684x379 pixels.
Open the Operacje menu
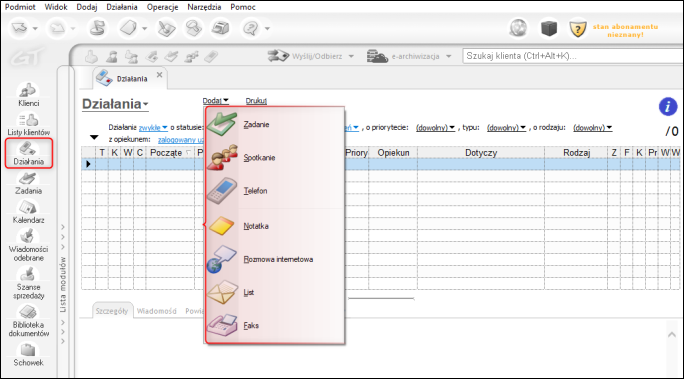click(162, 7)
